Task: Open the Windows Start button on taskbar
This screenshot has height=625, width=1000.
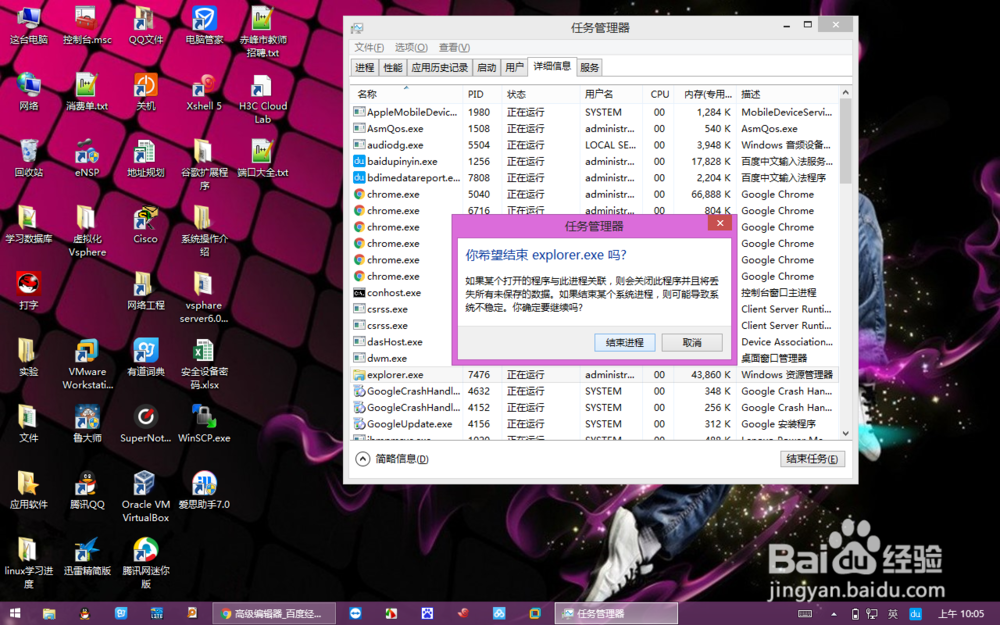Action: pos(15,614)
